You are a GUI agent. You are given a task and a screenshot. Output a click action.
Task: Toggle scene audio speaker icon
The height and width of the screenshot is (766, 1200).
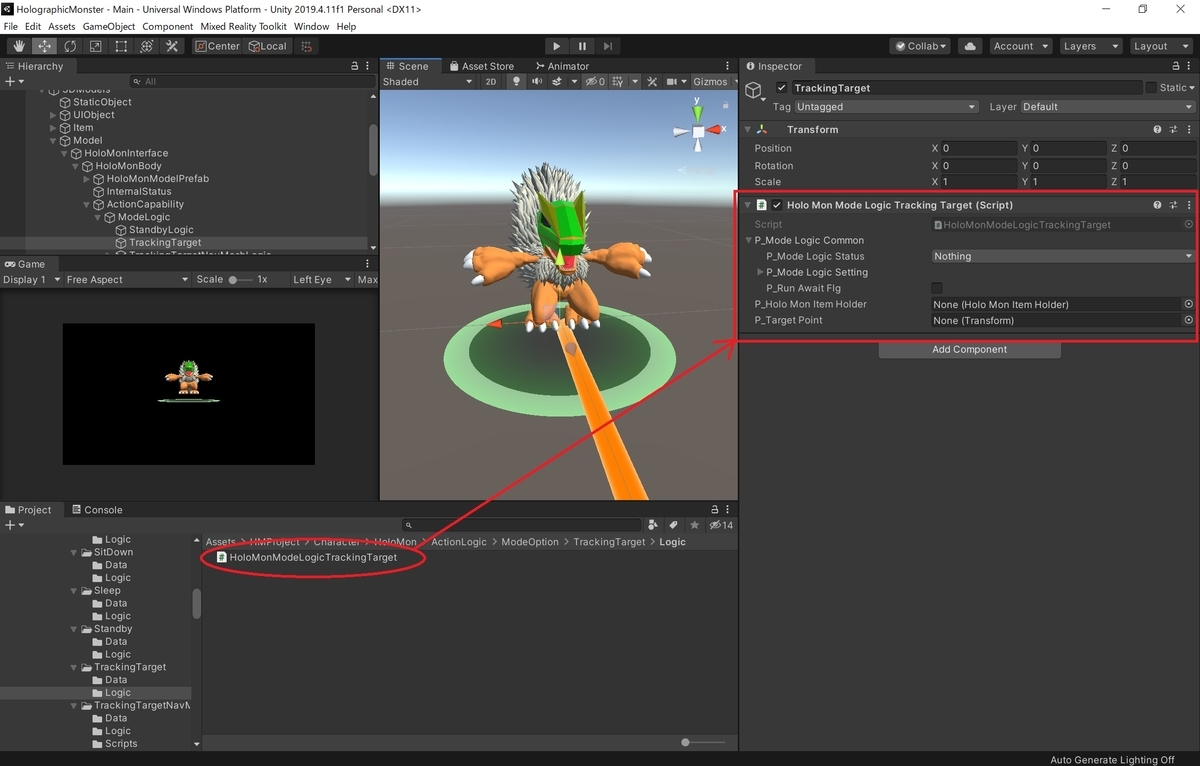(538, 82)
